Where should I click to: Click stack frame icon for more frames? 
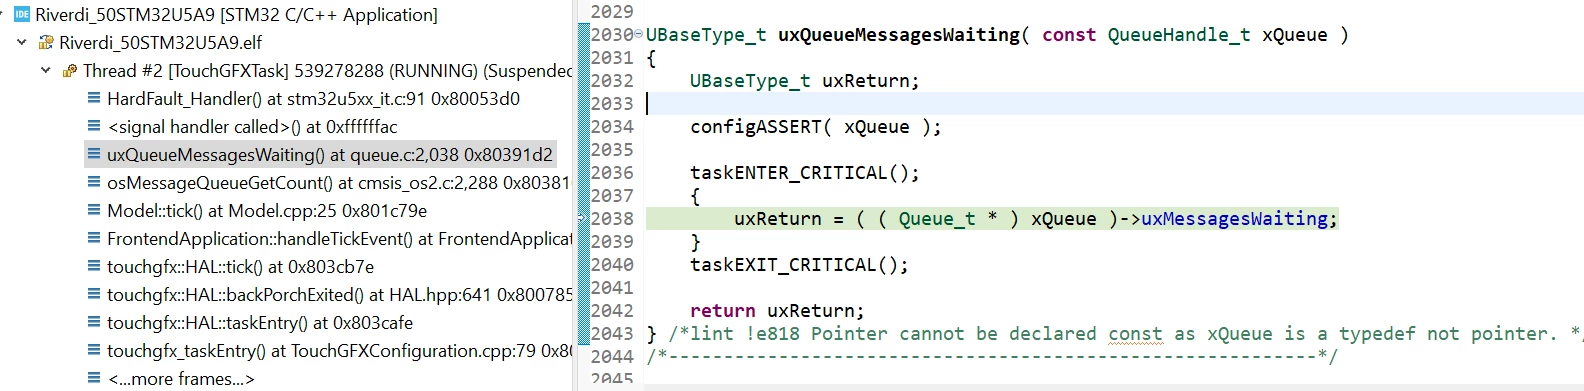tap(94, 378)
